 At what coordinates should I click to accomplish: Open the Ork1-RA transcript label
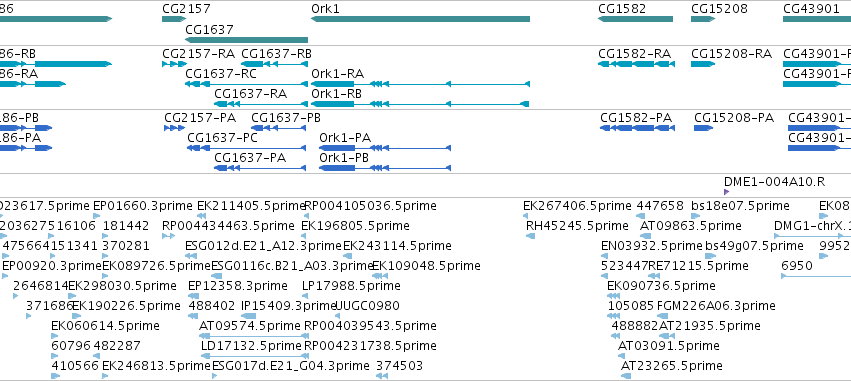click(337, 74)
